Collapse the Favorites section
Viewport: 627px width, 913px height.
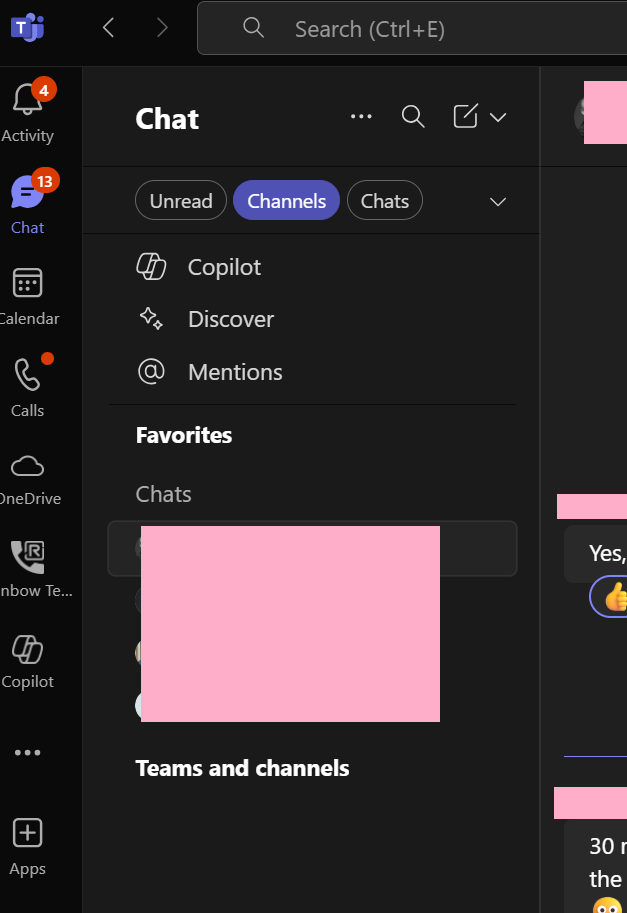[184, 435]
